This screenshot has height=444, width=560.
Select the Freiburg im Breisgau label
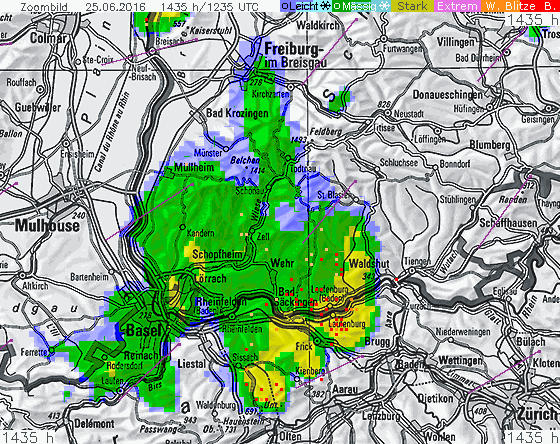click(x=291, y=55)
